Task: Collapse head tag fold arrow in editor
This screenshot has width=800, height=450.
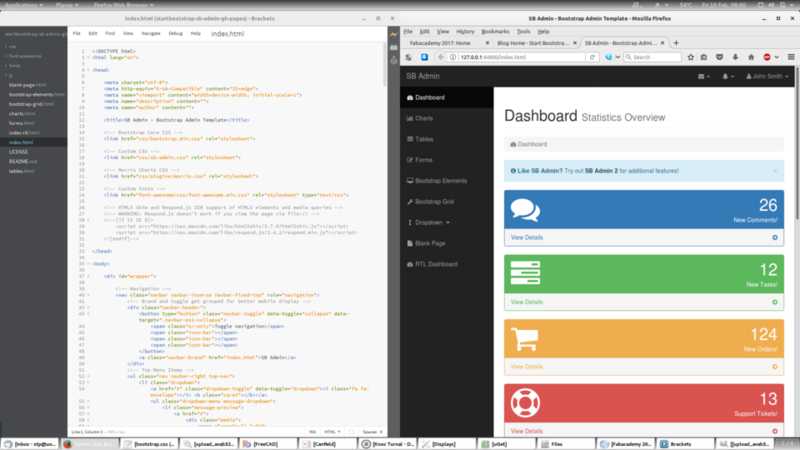Action: 88,70
